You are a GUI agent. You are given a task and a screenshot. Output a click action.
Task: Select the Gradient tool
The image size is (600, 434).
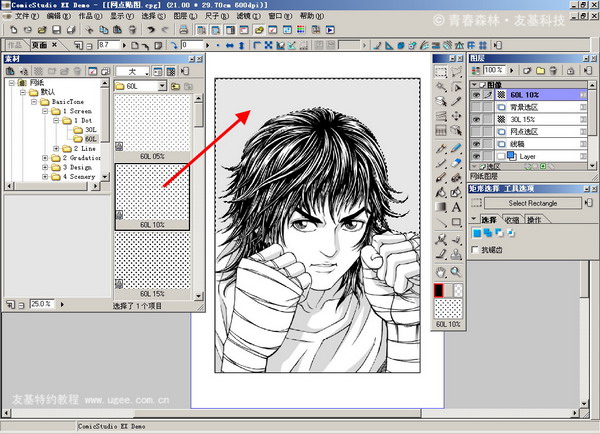click(x=441, y=207)
